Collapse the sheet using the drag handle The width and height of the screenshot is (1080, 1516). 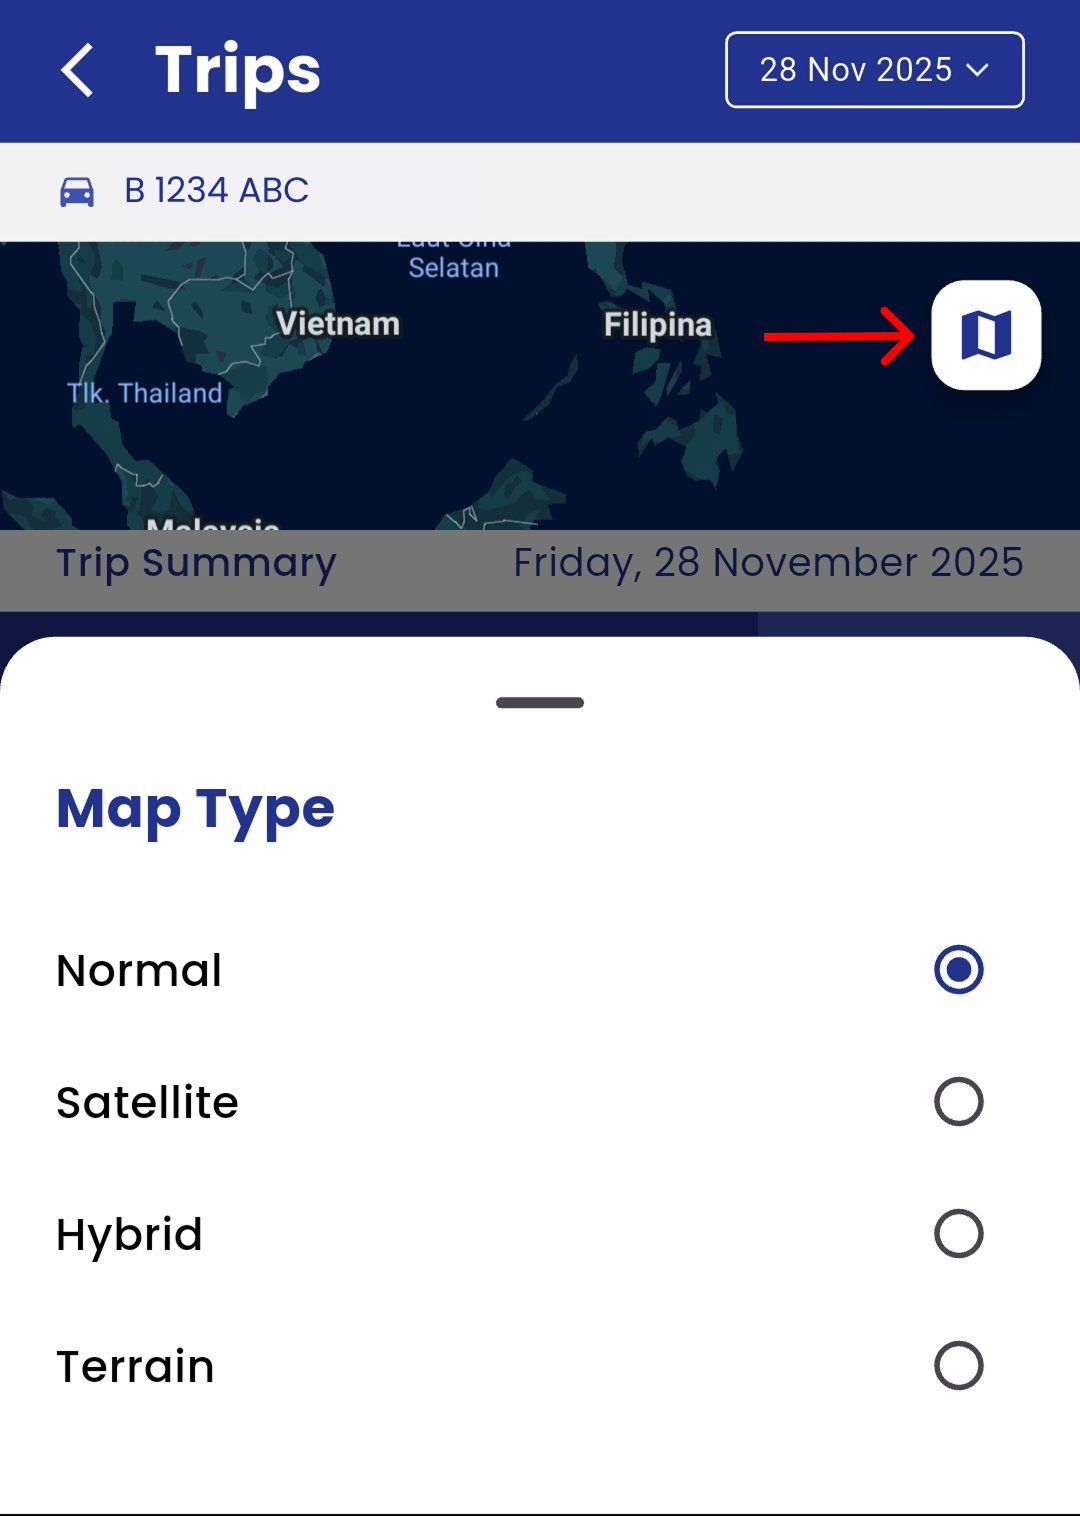tap(540, 702)
